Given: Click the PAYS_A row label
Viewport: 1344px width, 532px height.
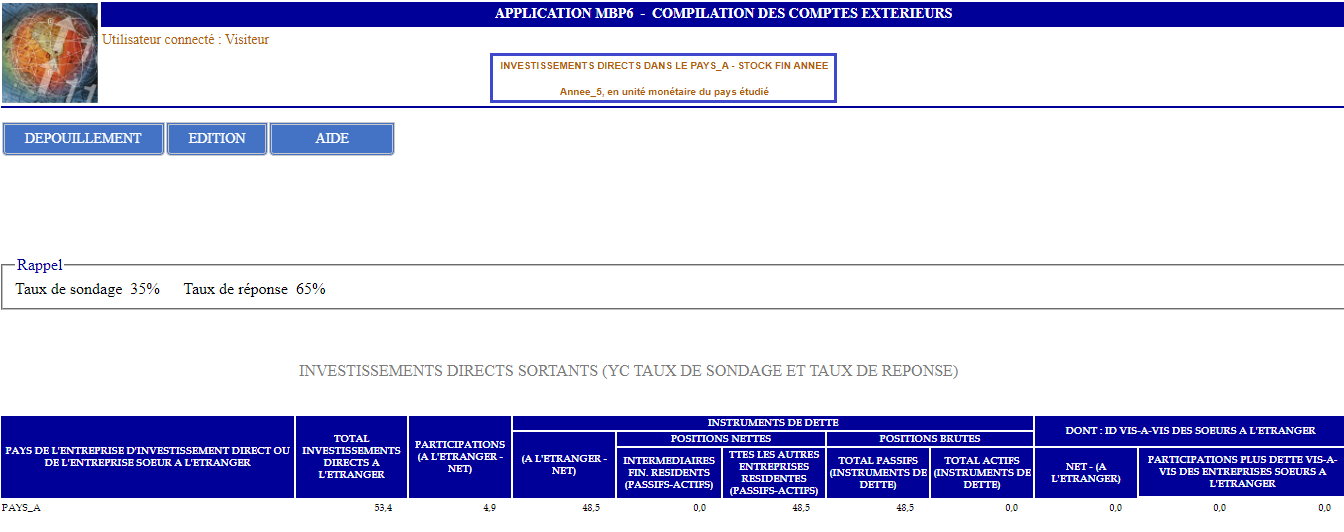Looking at the screenshot, I should [x=21, y=508].
